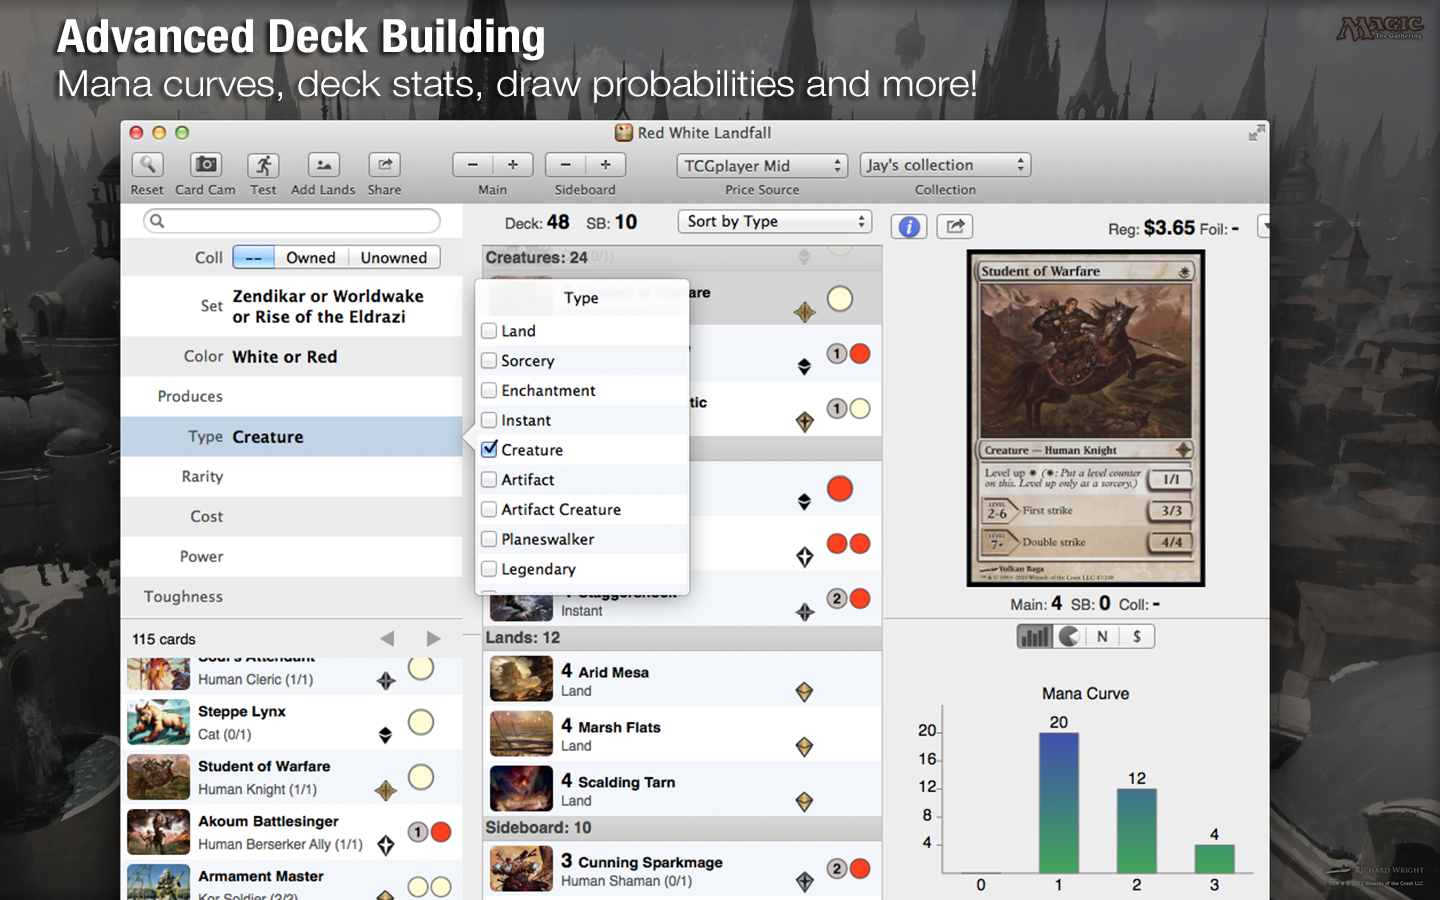This screenshot has height=900, width=1440.
Task: Open the Card Cam camera tool
Action: [x=205, y=165]
